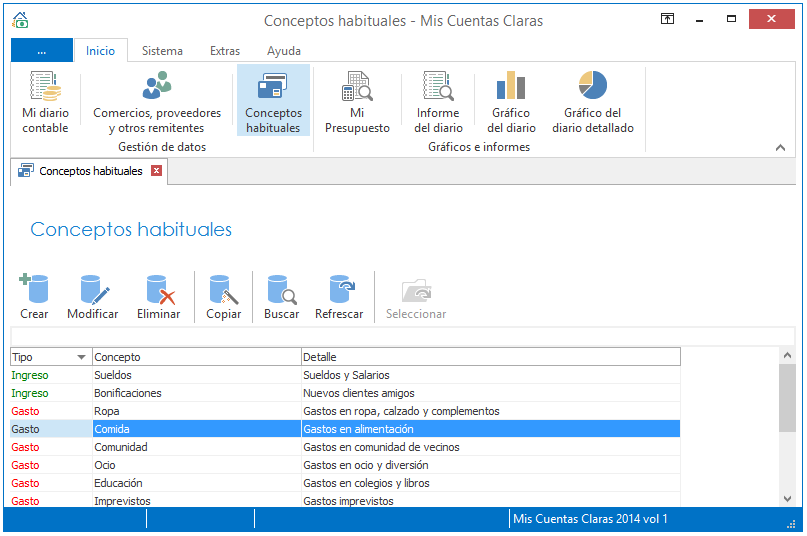Click 'Nuevos clientes amigos' detail cell
Viewport: 807px width, 536px height.
[490, 393]
